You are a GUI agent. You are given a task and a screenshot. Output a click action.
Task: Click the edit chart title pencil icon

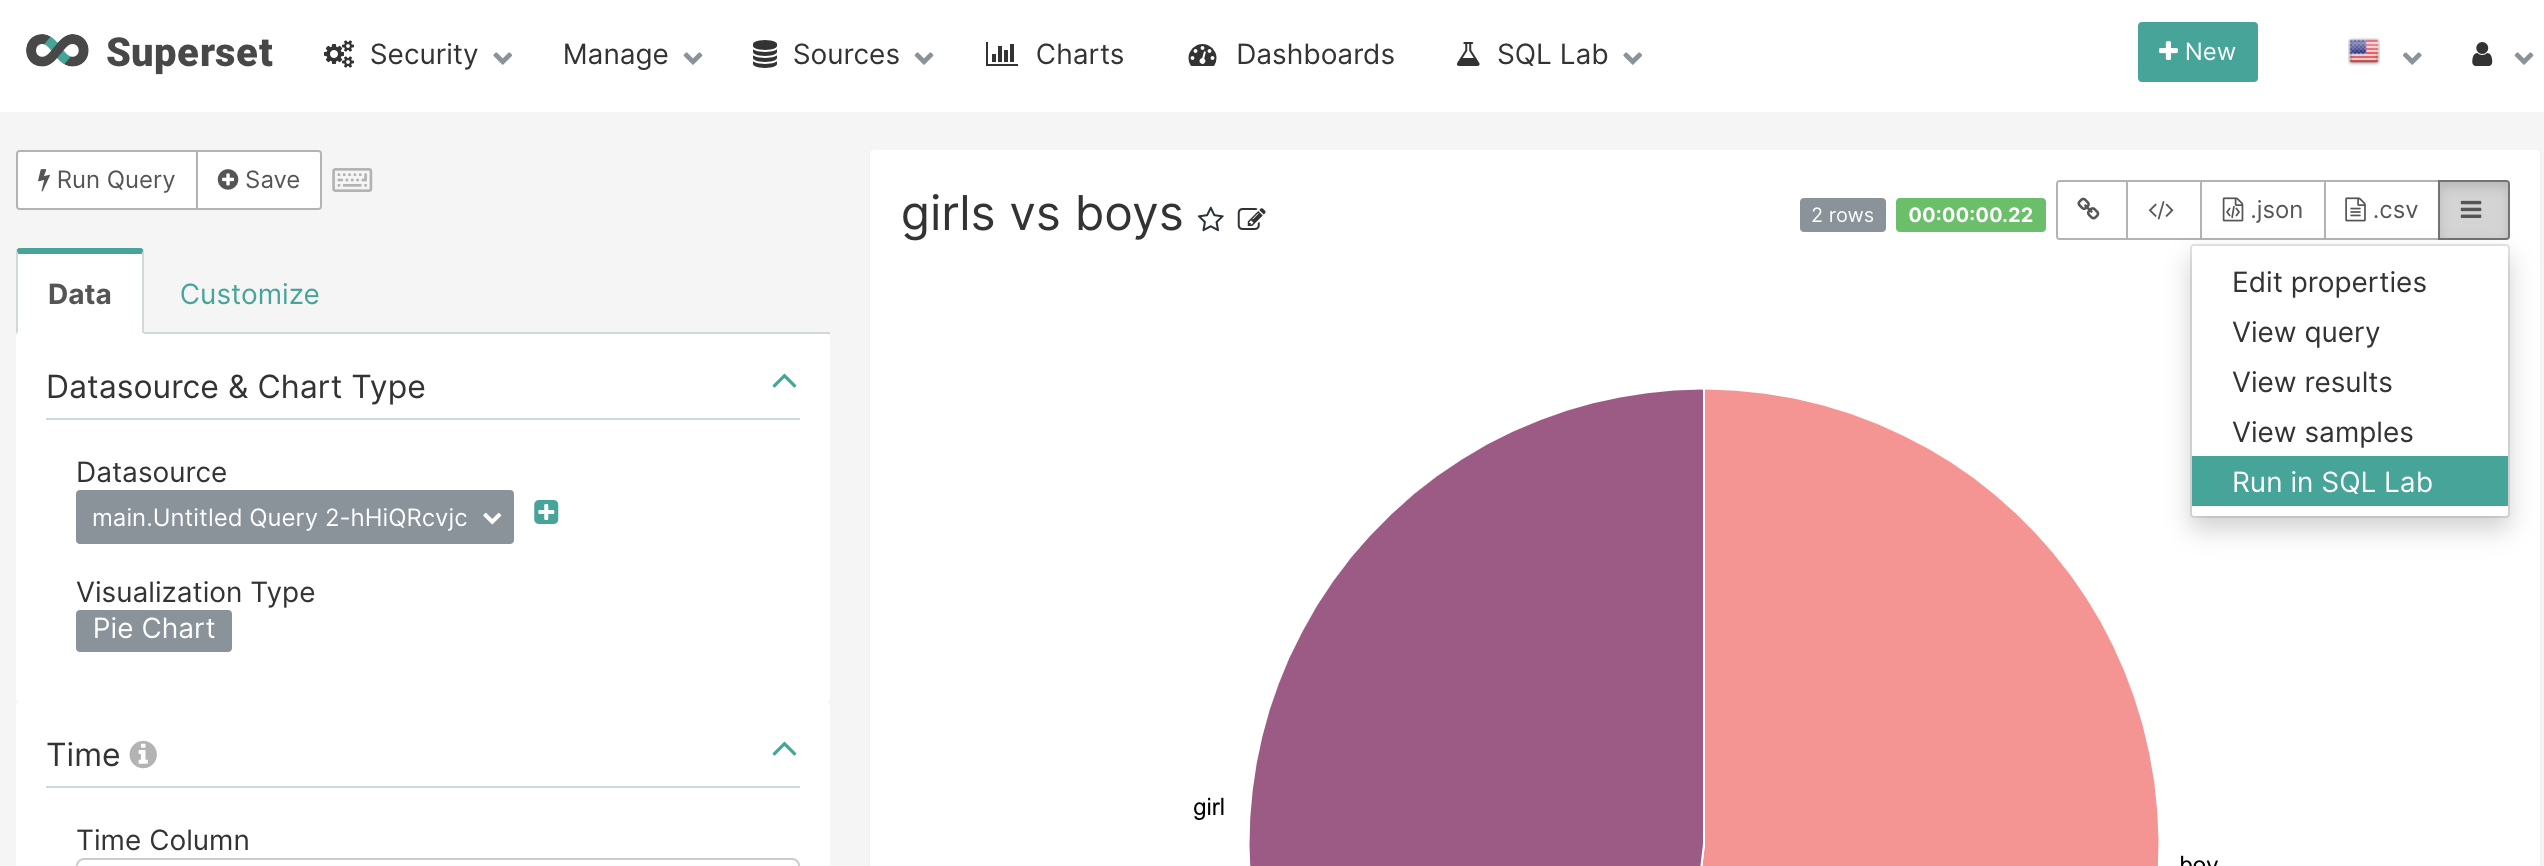pyautogui.click(x=1251, y=219)
